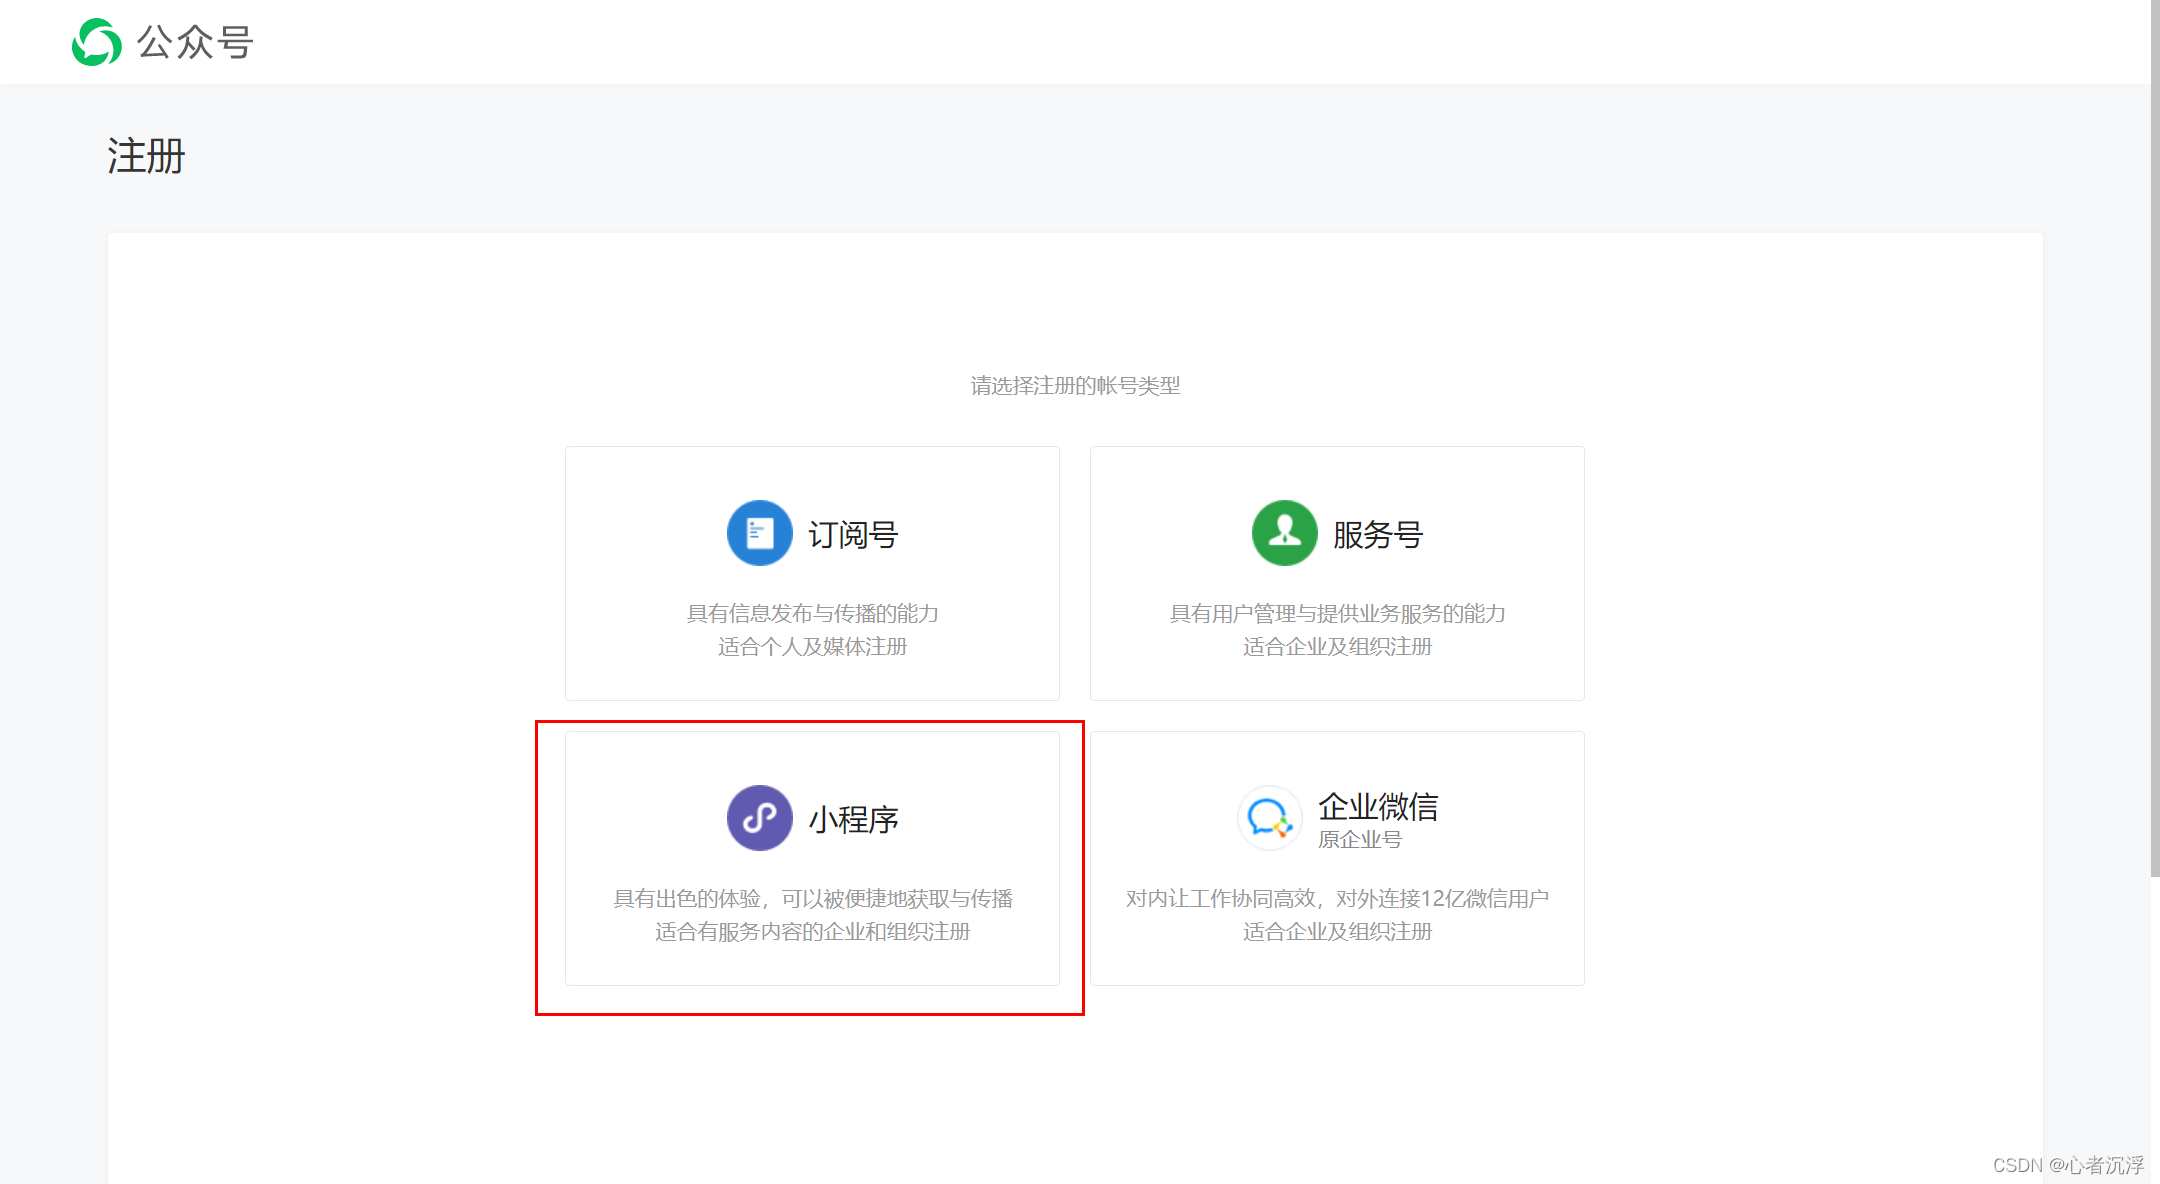The width and height of the screenshot is (2160, 1184).
Task: Click the 企业微信 chat bubble icon
Action: pos(1269,818)
